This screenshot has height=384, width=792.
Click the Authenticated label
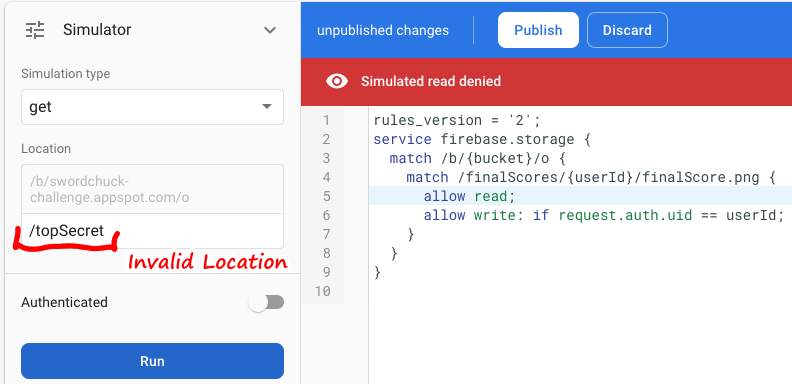pos(65,302)
